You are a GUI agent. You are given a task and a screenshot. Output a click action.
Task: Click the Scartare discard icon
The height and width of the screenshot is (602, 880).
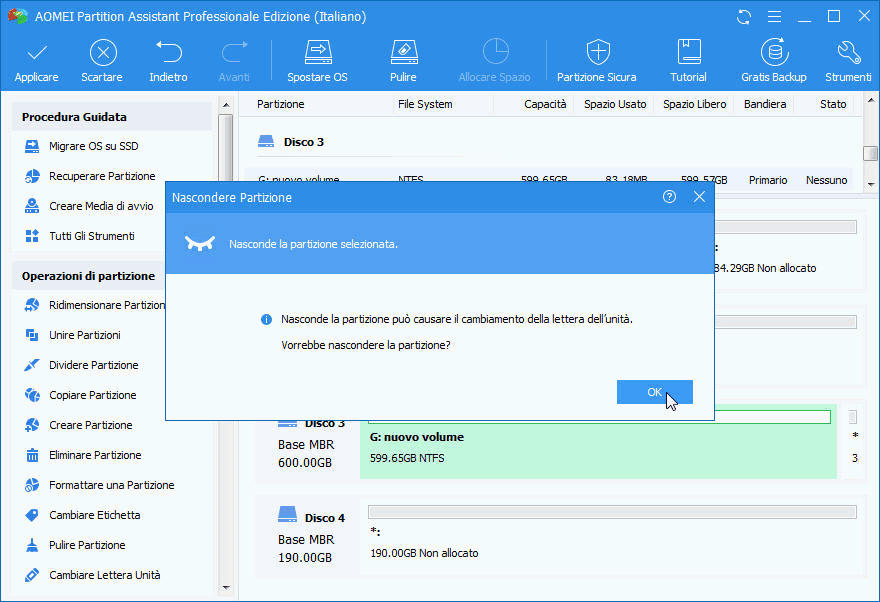point(102,61)
